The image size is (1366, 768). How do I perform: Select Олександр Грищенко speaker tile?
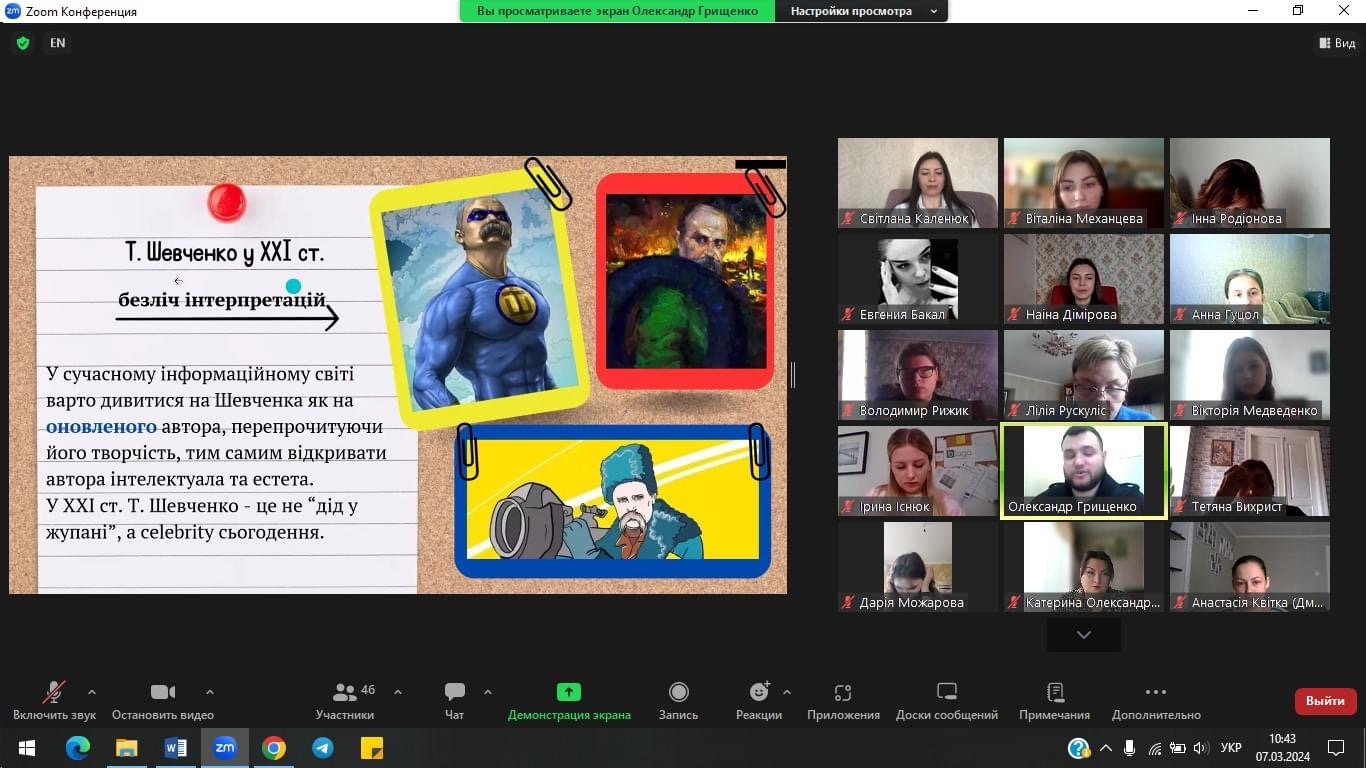point(1084,471)
